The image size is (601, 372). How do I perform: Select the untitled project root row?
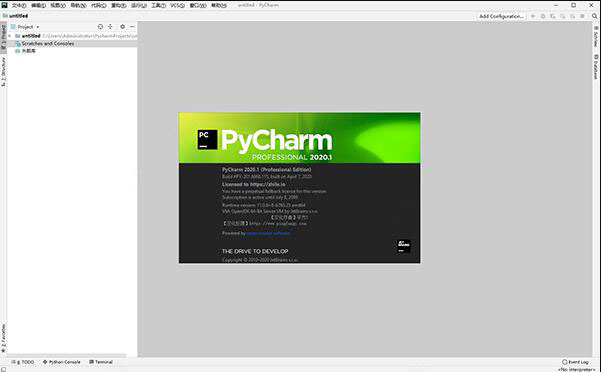[72, 36]
